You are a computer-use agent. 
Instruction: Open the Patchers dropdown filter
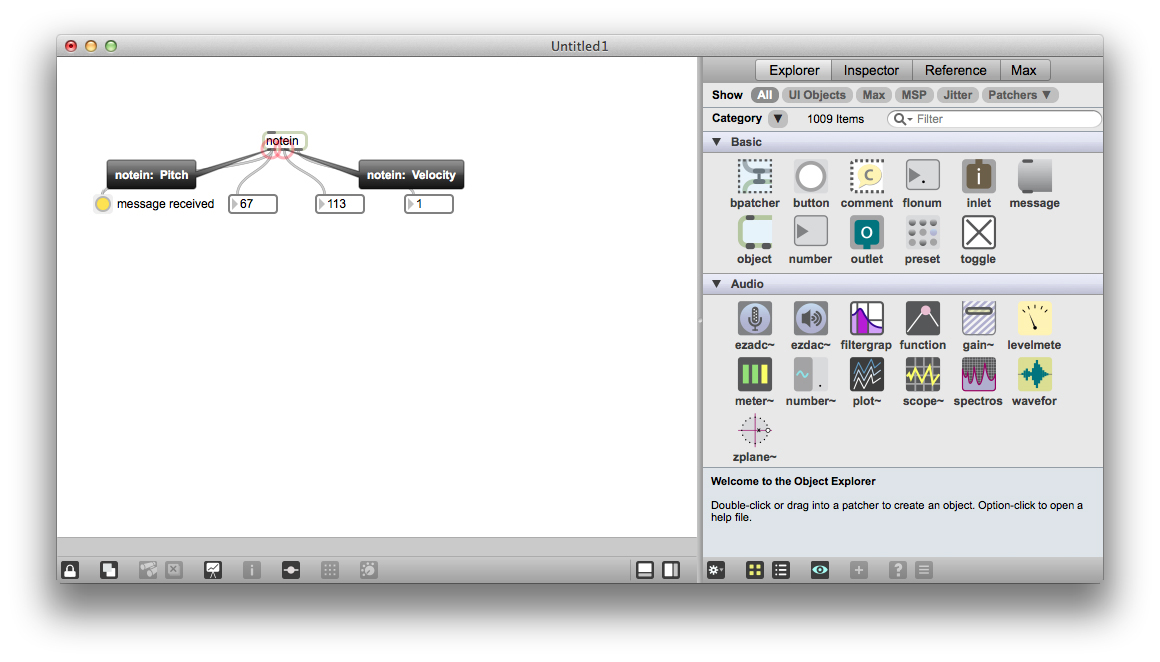[1019, 95]
